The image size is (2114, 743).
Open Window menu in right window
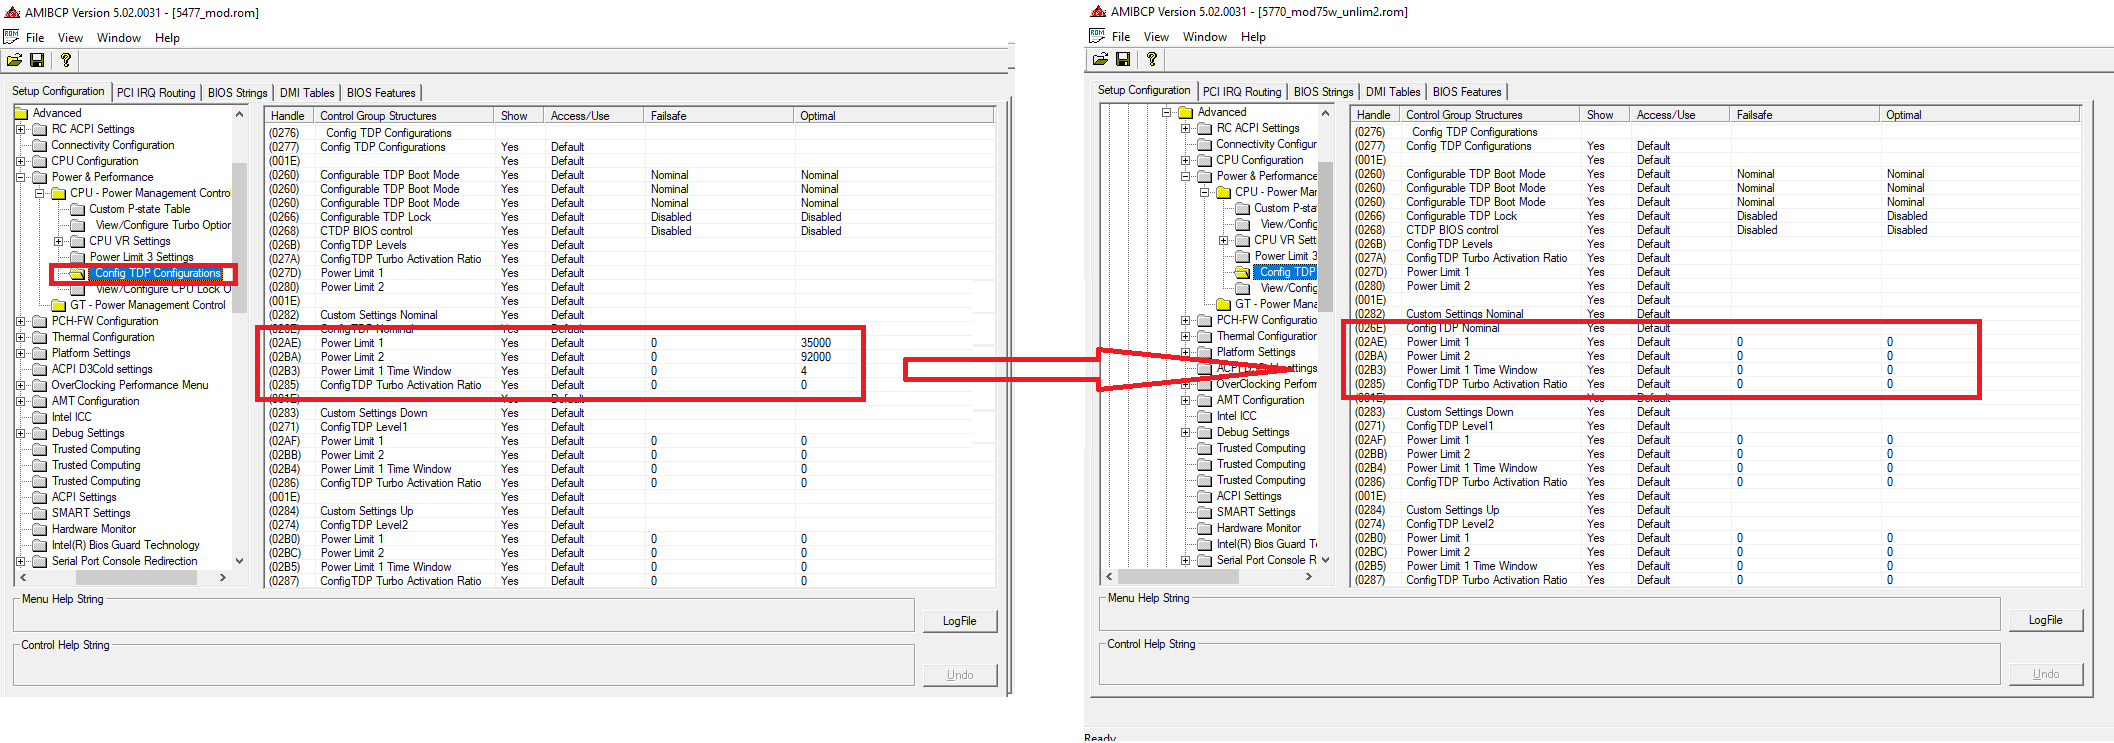coord(1204,37)
